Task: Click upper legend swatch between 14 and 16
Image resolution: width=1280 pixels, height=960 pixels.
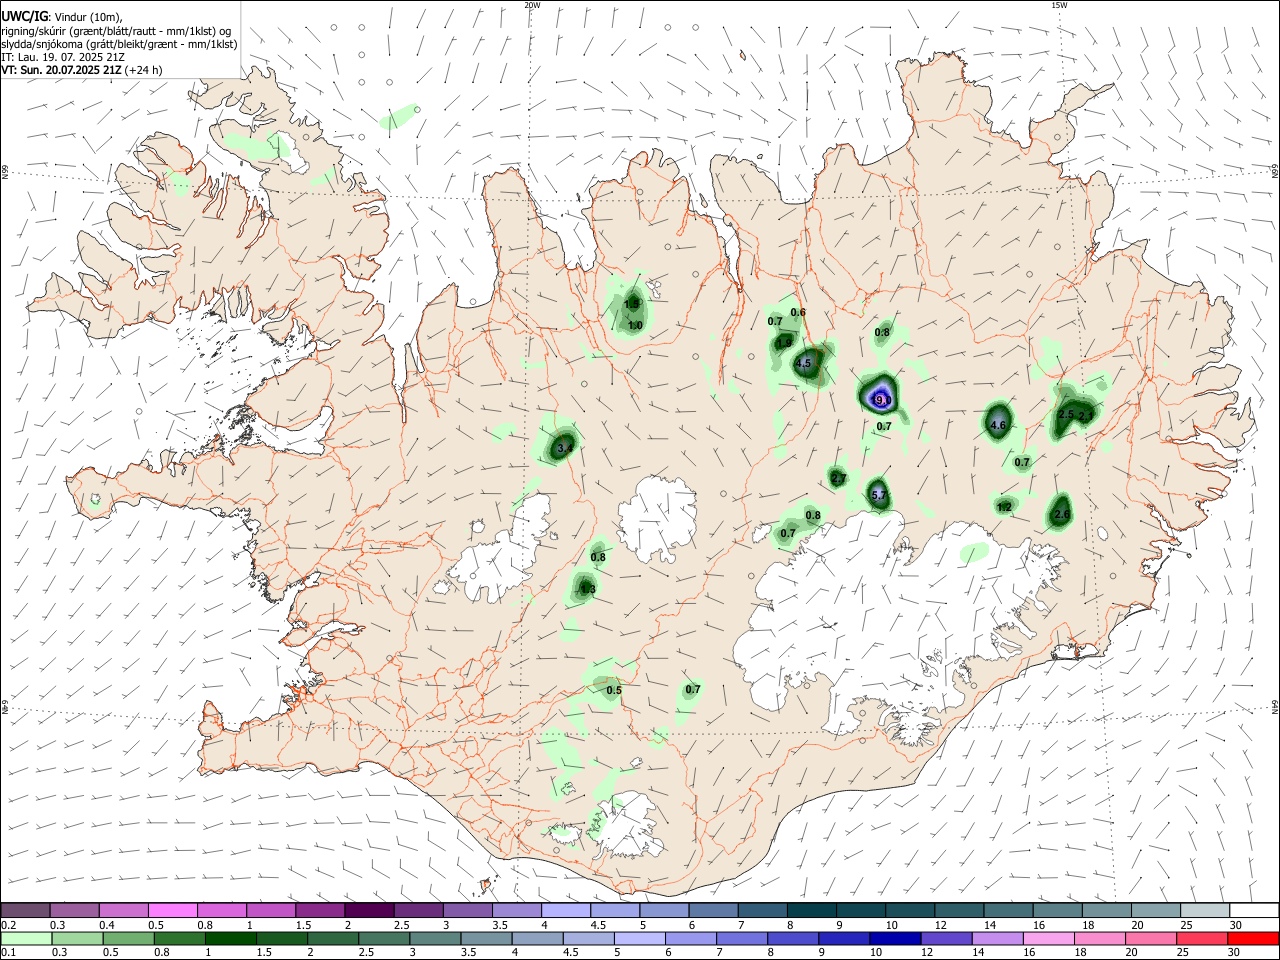Action: tap(1009, 911)
